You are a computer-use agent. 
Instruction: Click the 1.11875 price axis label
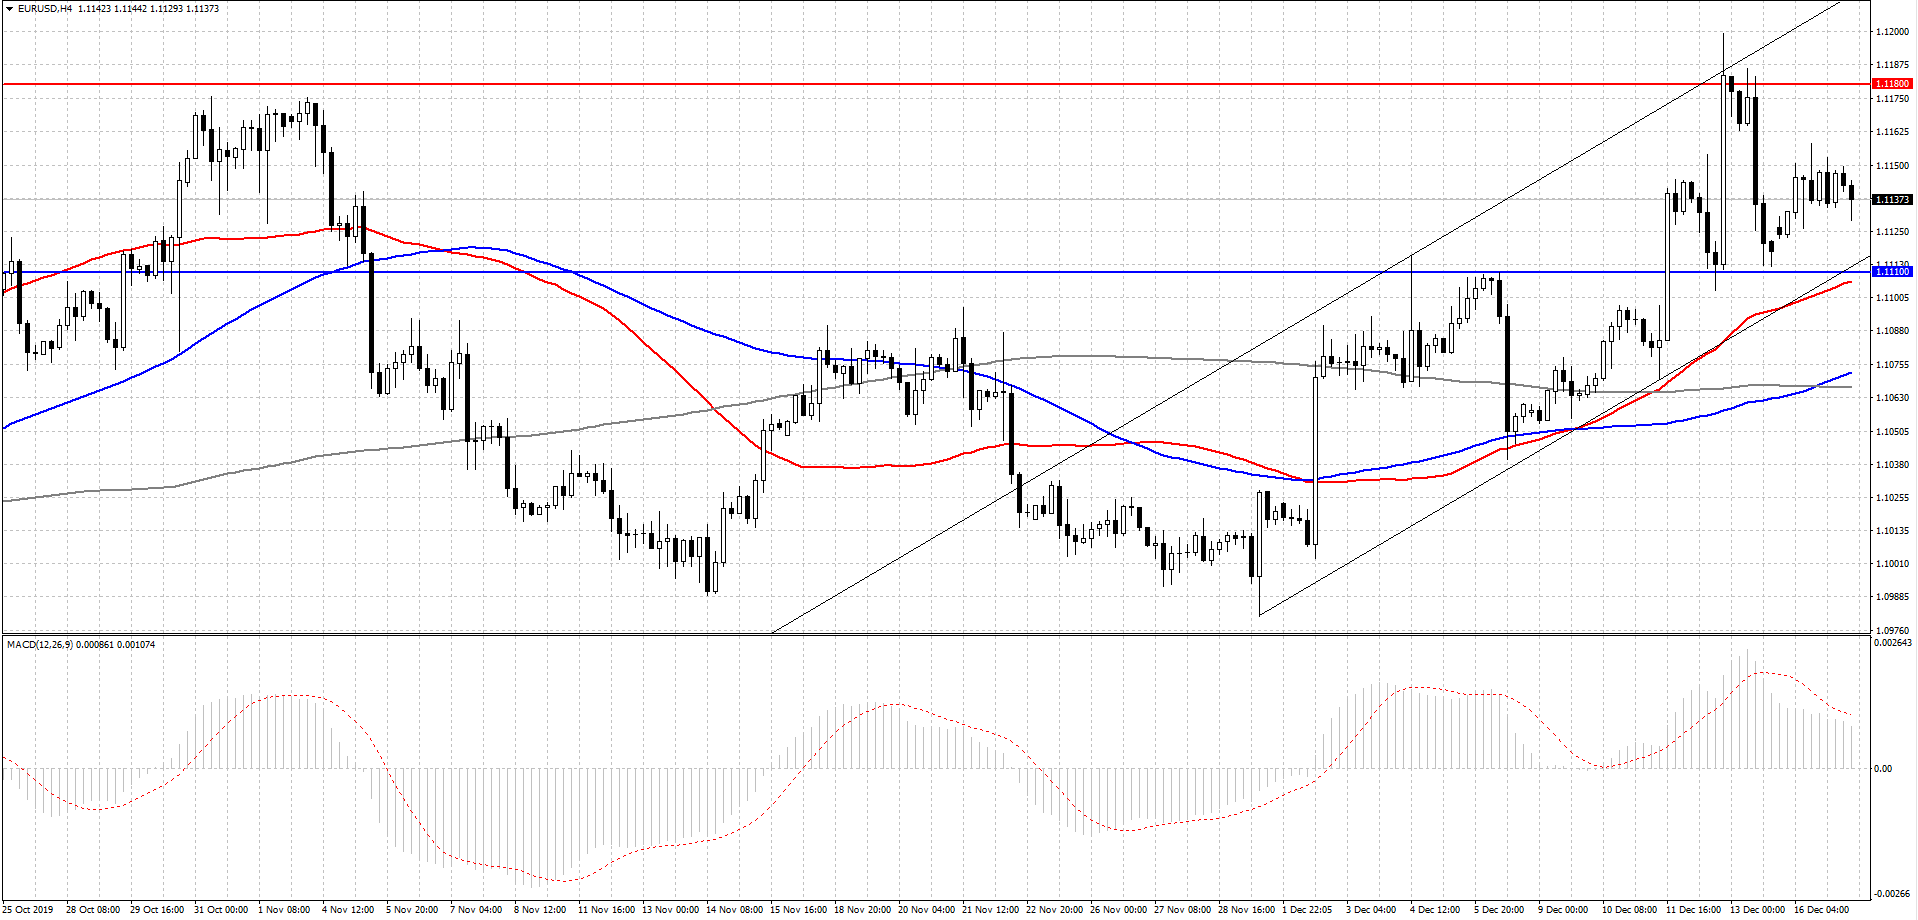pyautogui.click(x=1893, y=66)
